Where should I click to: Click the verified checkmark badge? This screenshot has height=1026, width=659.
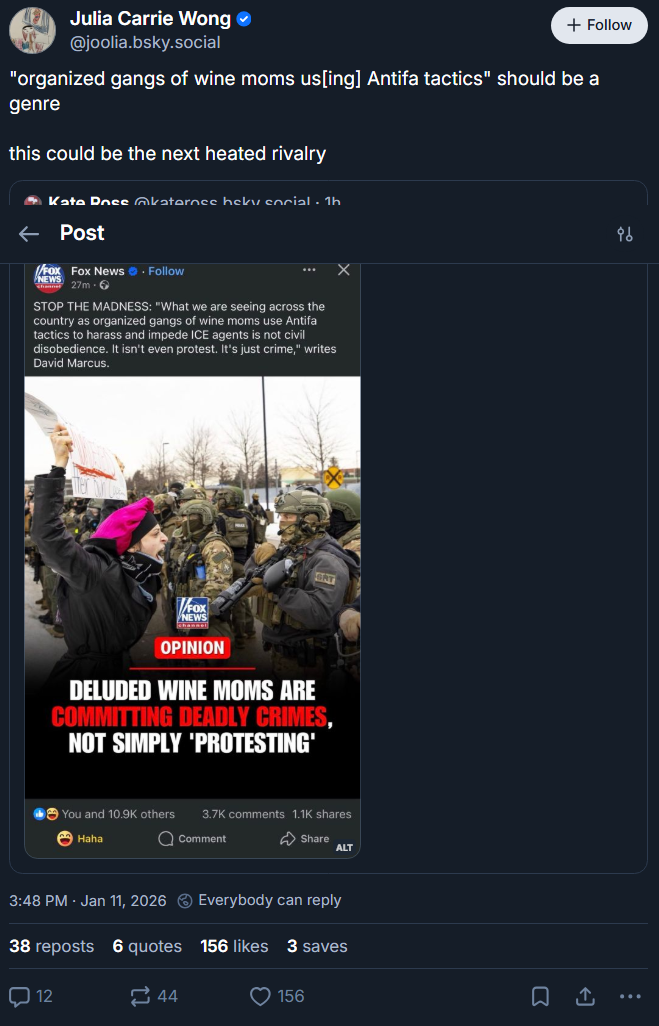click(x=244, y=19)
